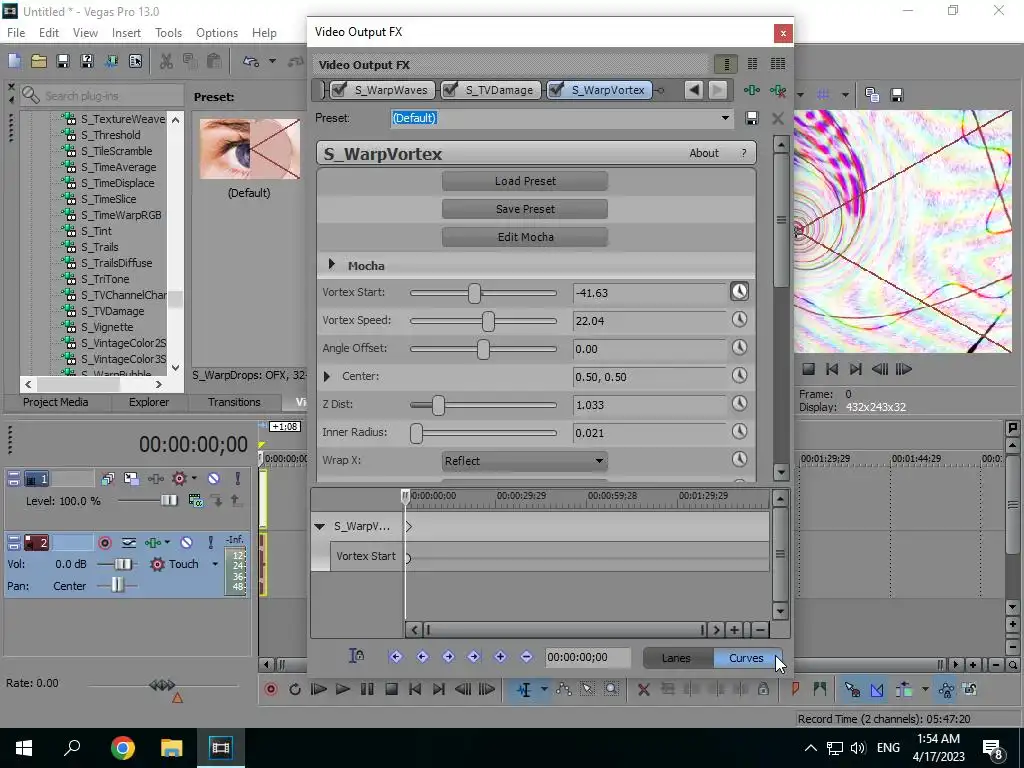Click the Loop Playback icon
This screenshot has height=768, width=1024.
click(295, 689)
